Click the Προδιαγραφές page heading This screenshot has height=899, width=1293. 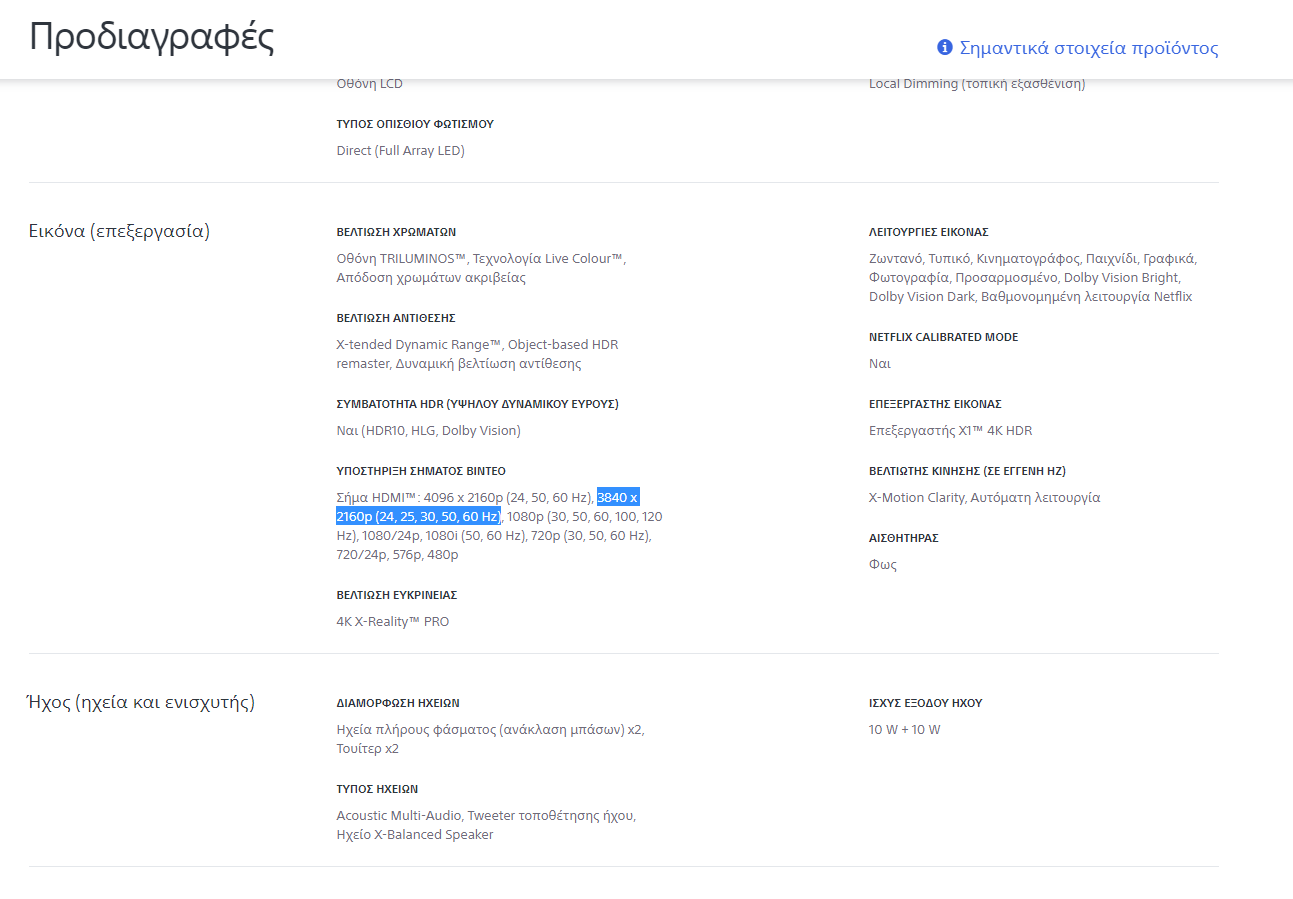point(151,37)
